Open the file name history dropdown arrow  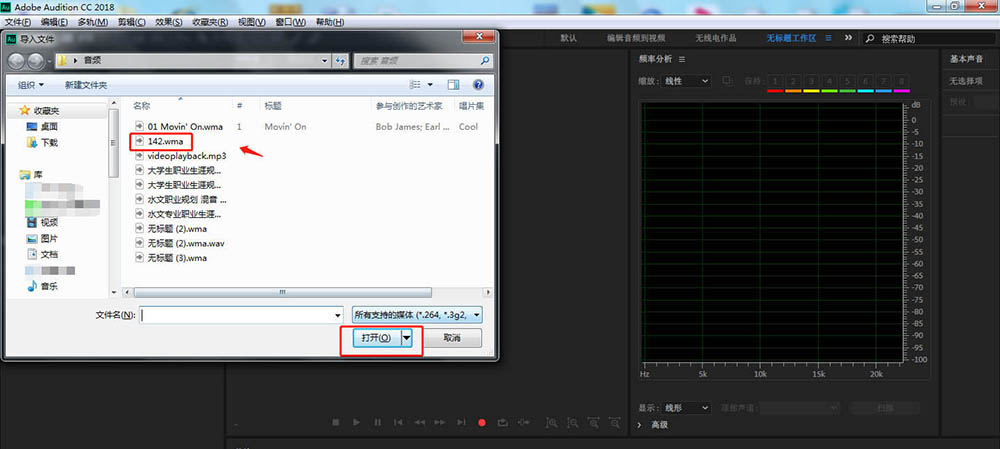click(x=338, y=316)
